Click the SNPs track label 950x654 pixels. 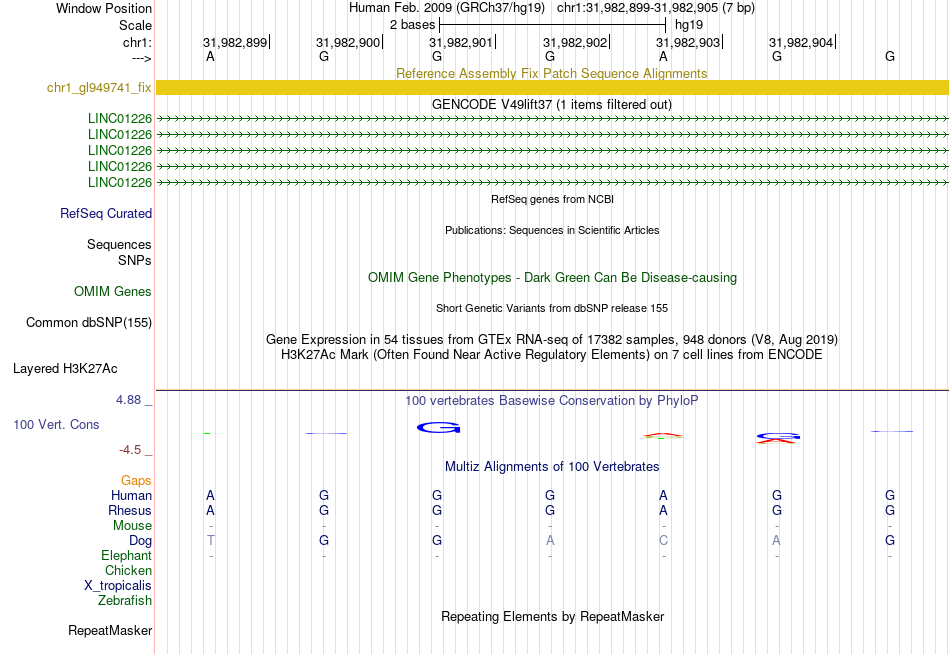point(135,260)
